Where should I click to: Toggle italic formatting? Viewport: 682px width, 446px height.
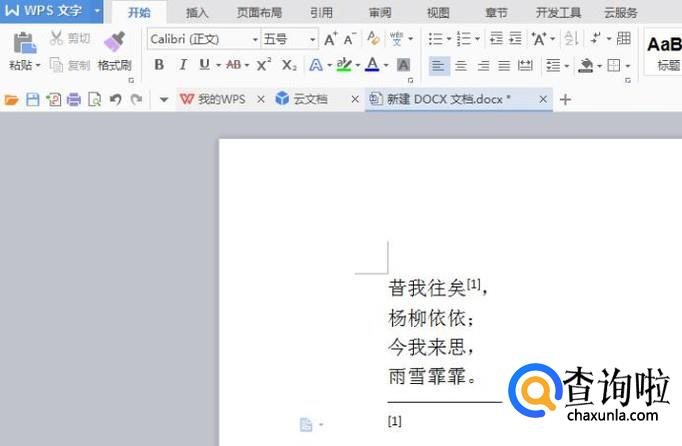click(x=183, y=65)
